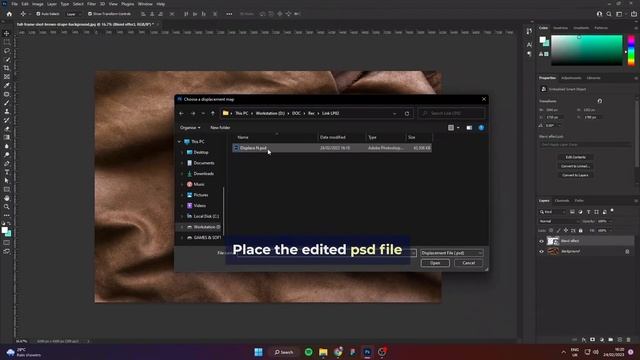Click the New folder button
640x360 pixels.
pos(220,128)
